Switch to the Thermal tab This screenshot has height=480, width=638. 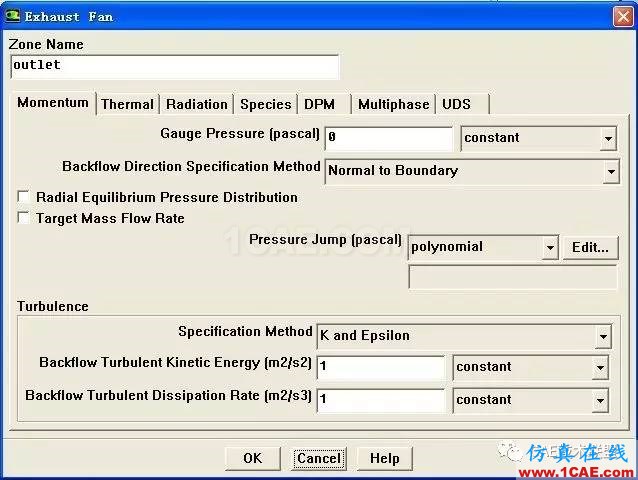[x=127, y=104]
